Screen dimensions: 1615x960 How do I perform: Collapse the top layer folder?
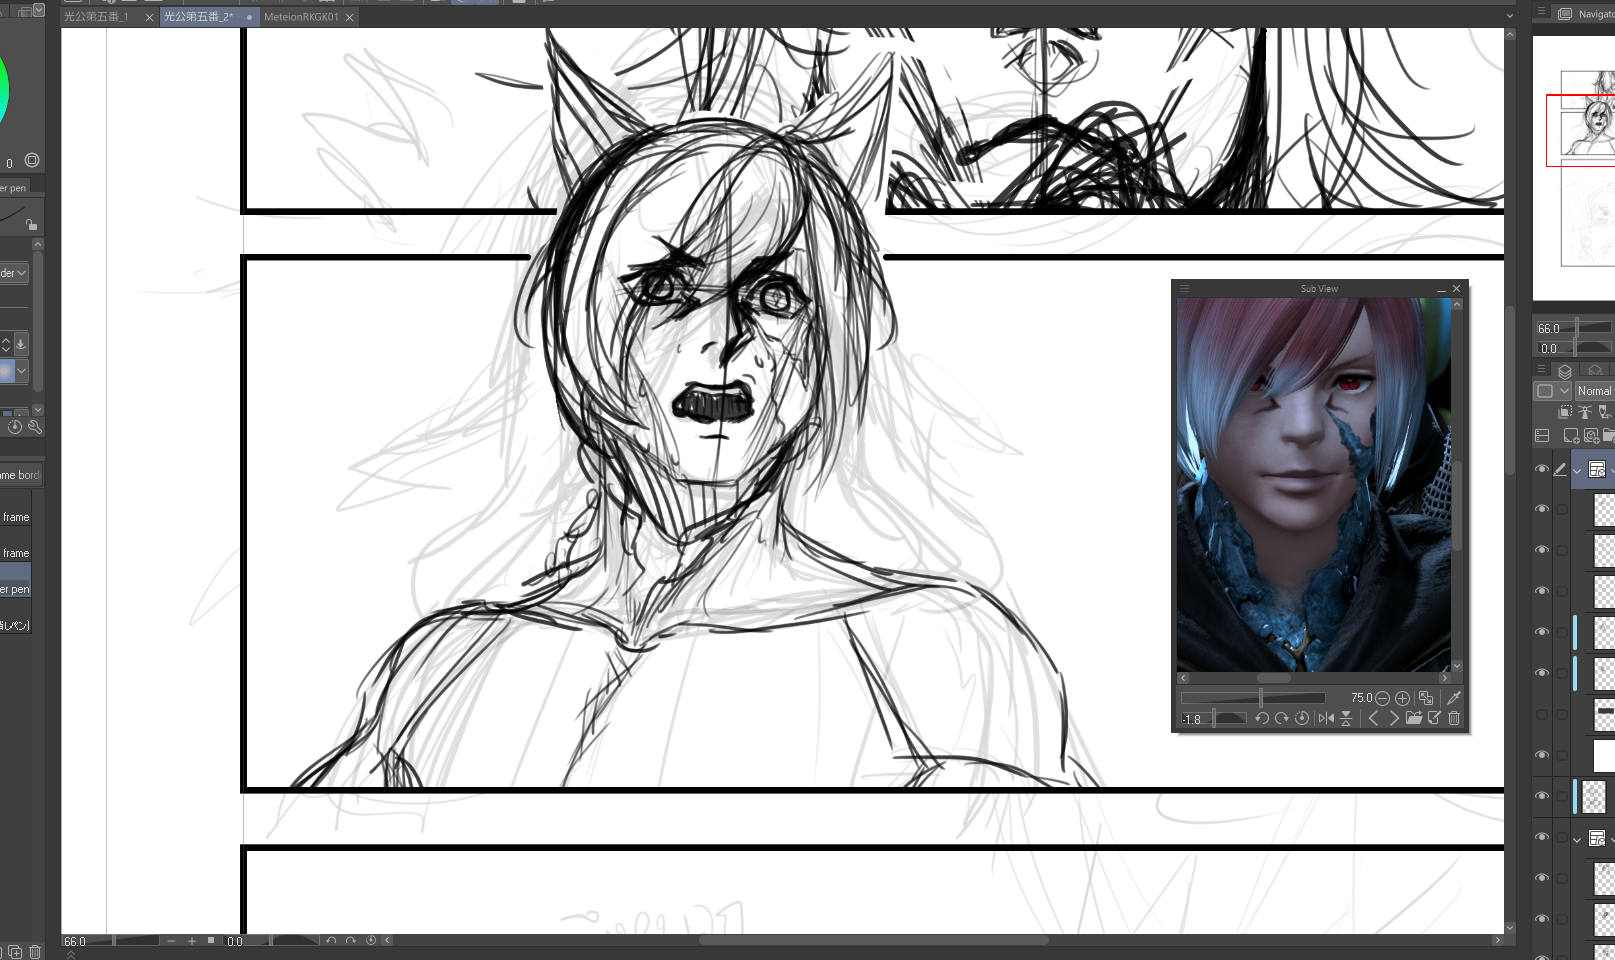(x=1577, y=470)
